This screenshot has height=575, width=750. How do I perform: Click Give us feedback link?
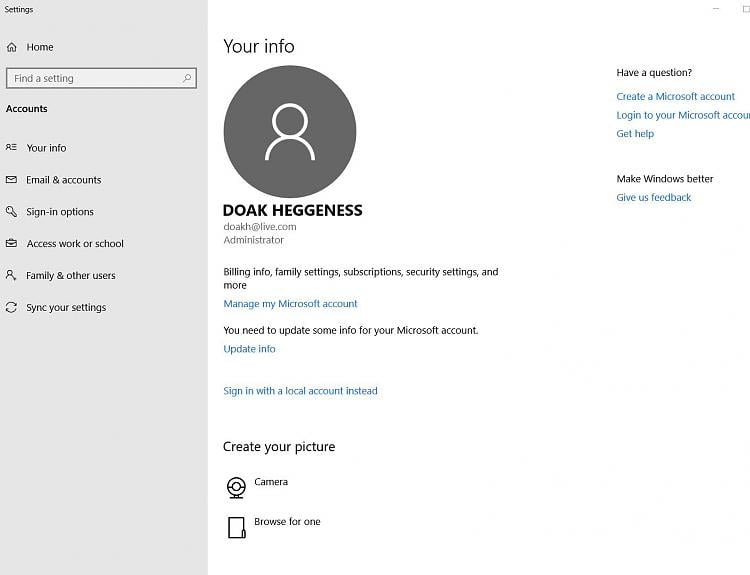(x=653, y=197)
